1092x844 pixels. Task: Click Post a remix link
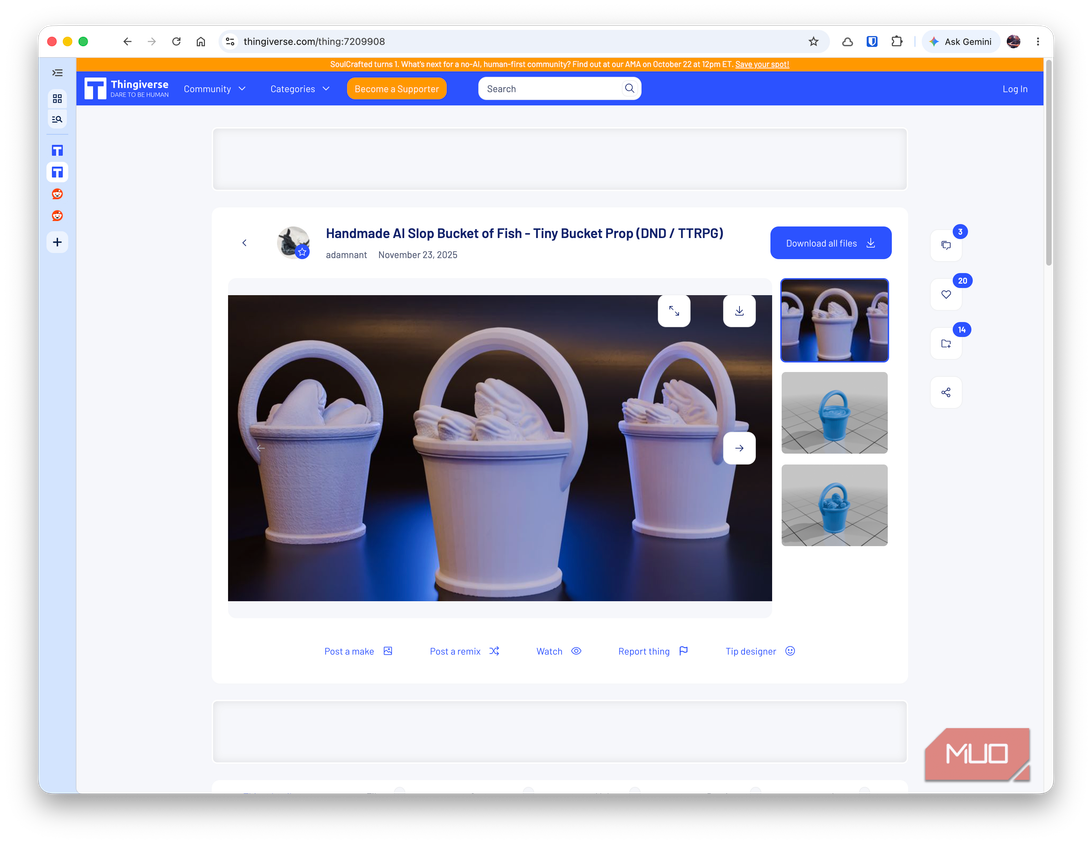[x=465, y=652]
